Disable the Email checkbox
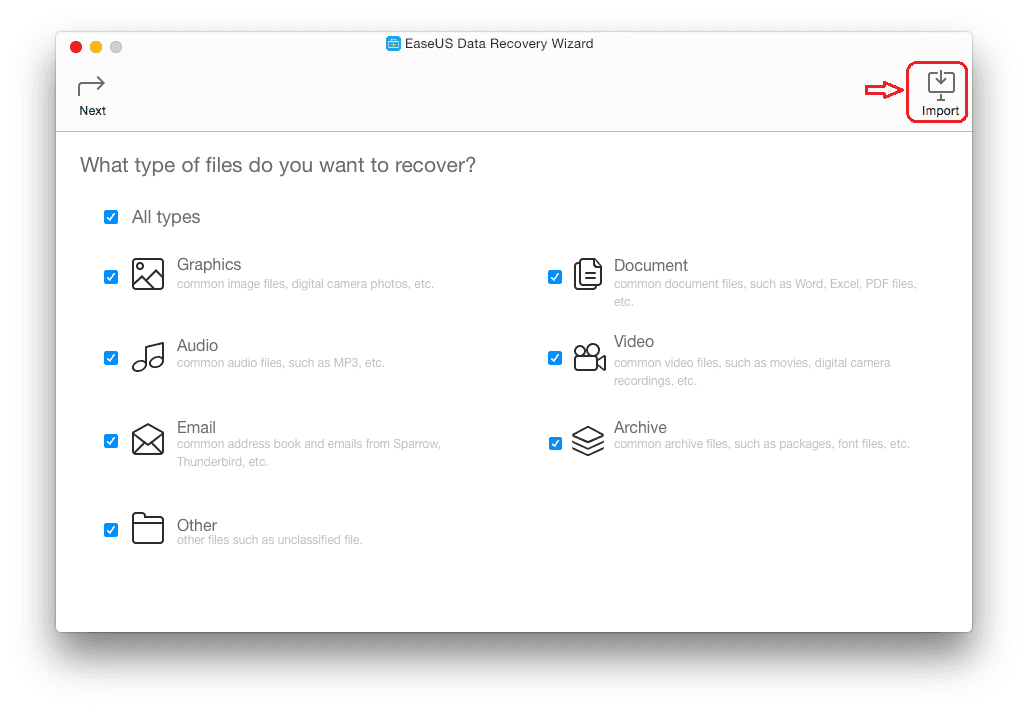Image resolution: width=1028 pixels, height=712 pixels. pyautogui.click(x=111, y=441)
